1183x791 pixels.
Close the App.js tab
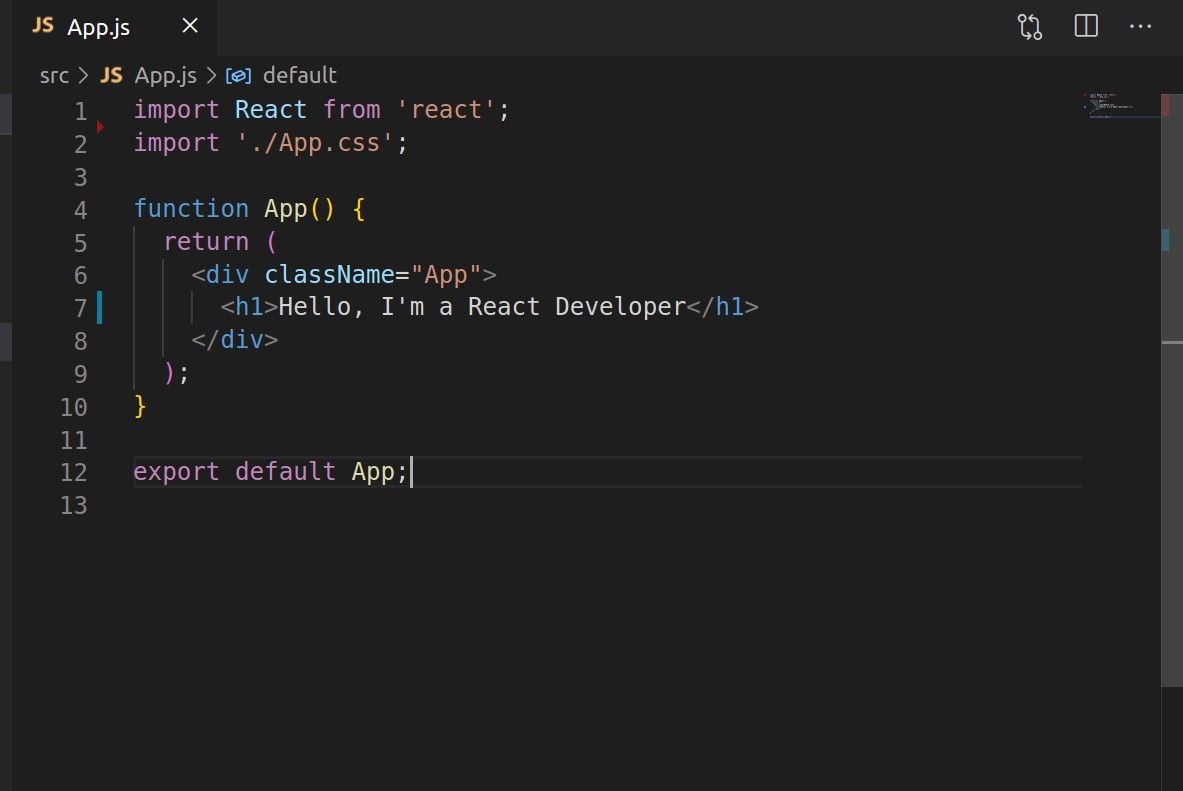(189, 26)
